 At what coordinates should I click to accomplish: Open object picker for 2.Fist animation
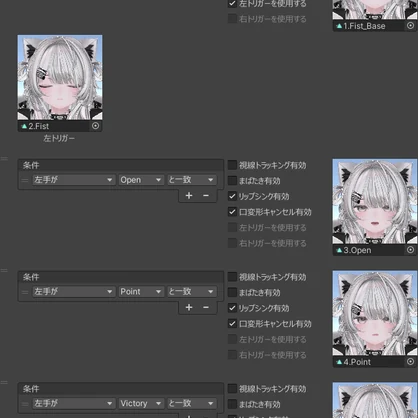click(x=95, y=126)
